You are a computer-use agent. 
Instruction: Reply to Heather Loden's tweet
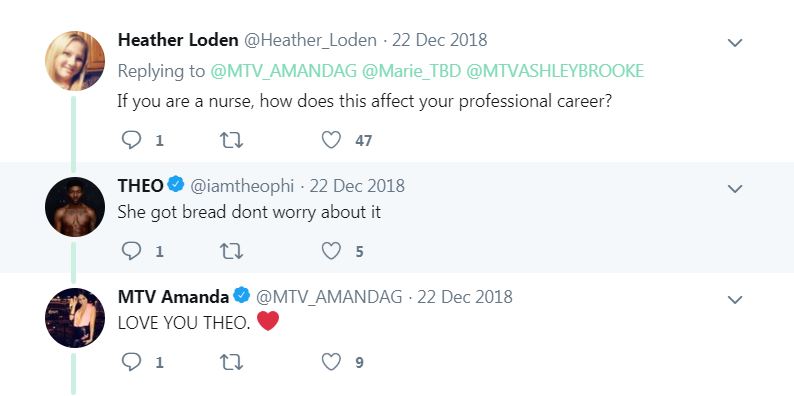pyautogui.click(x=131, y=140)
